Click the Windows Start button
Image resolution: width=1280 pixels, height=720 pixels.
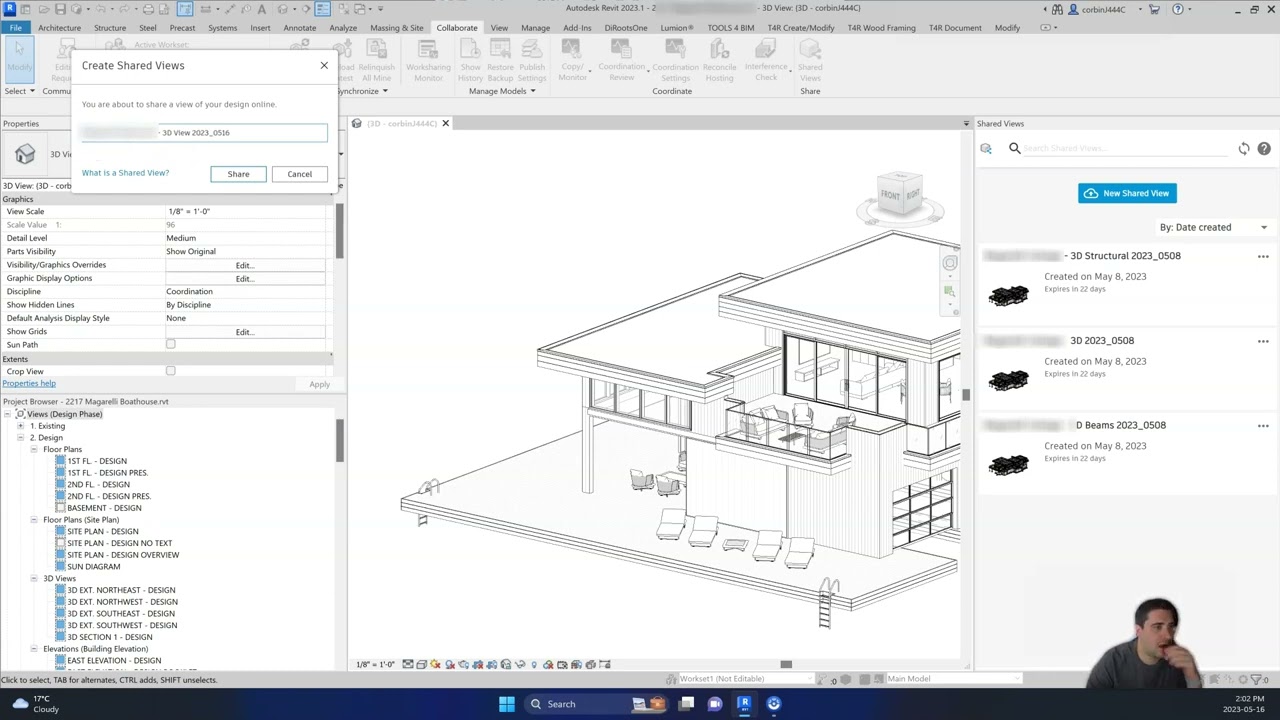click(x=507, y=704)
